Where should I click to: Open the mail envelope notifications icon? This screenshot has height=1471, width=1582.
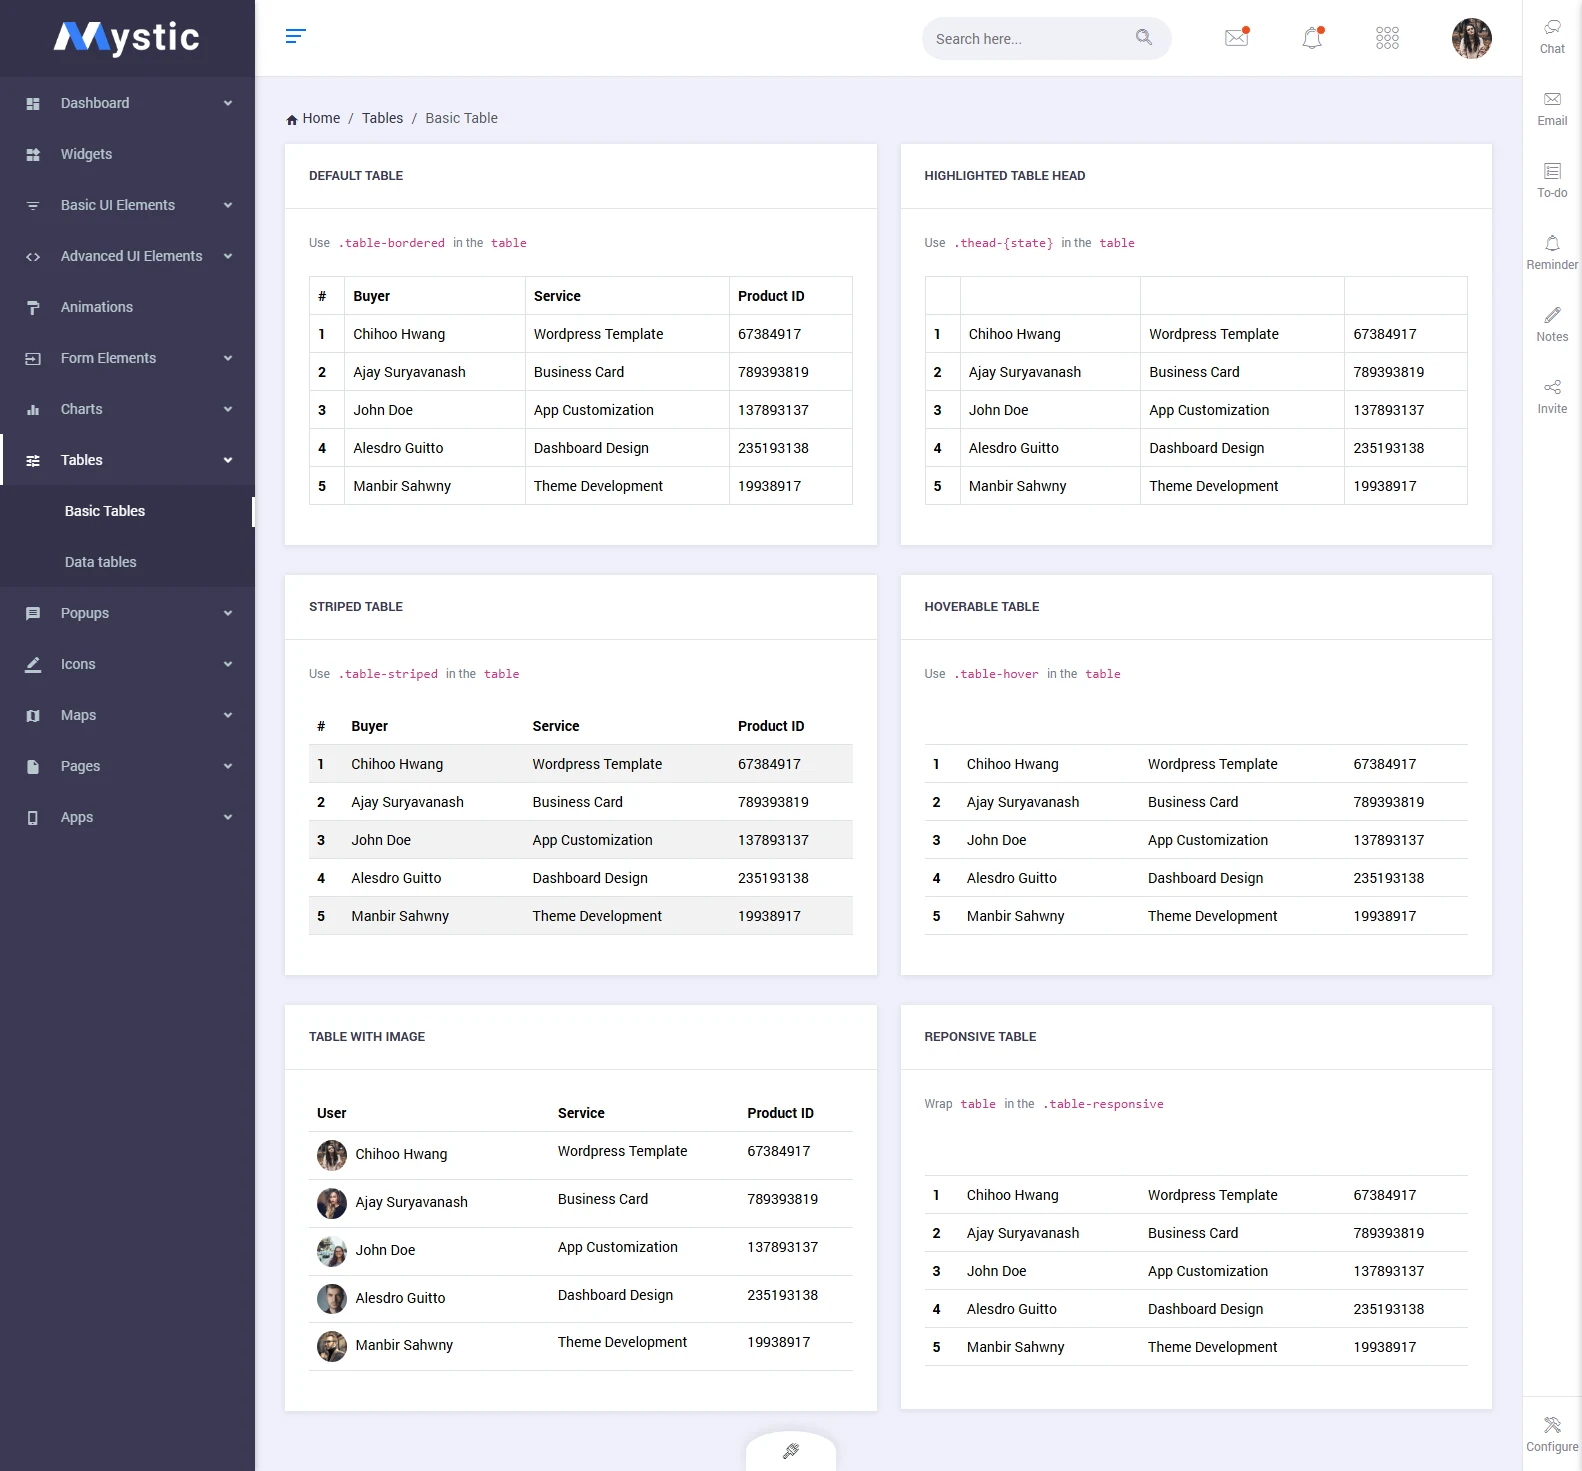tap(1237, 38)
